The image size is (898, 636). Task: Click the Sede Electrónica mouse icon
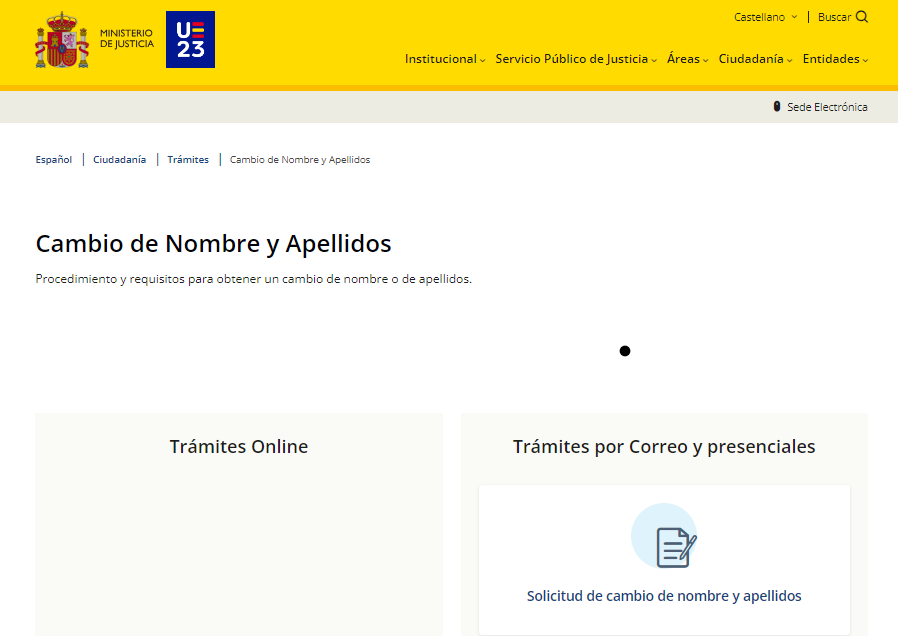777,106
